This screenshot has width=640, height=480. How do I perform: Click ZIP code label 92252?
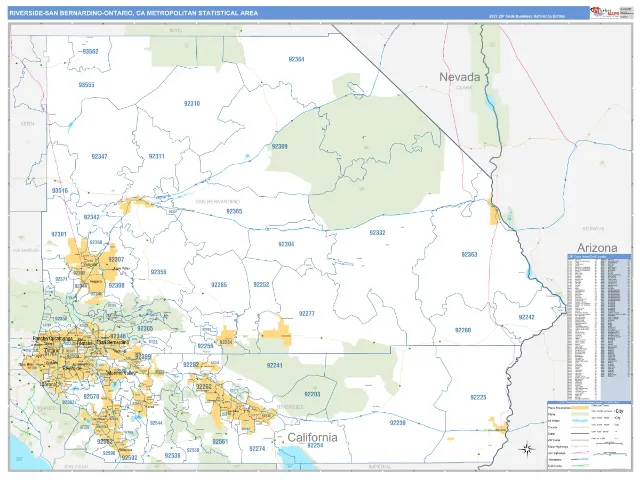261,285
